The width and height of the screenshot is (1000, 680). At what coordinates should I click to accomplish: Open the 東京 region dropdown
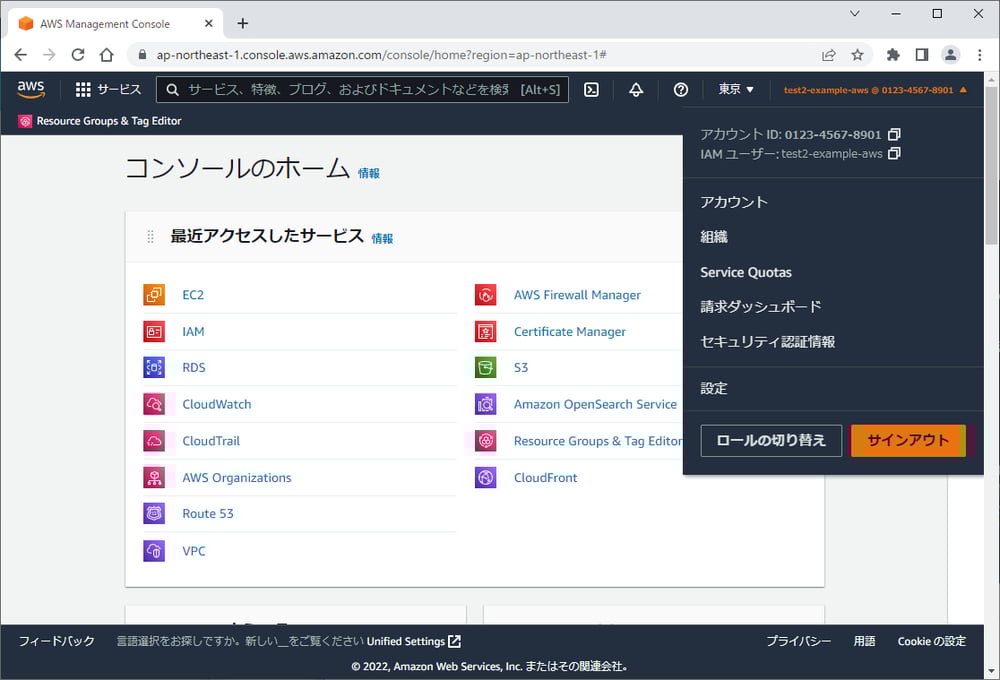734,90
